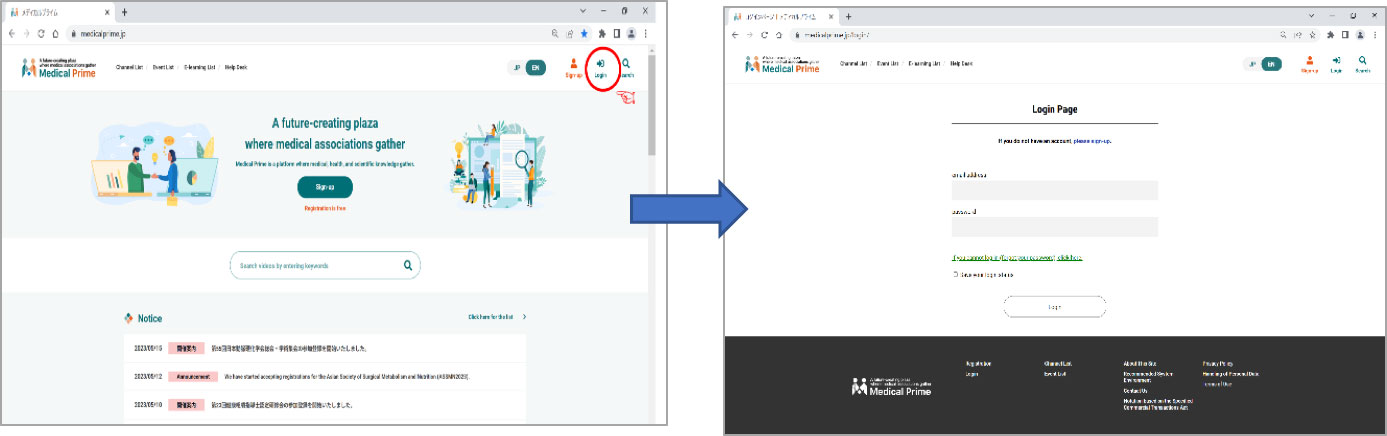Open a new tab with the plus in the left window
This screenshot has width=1387, height=436.
coord(125,12)
